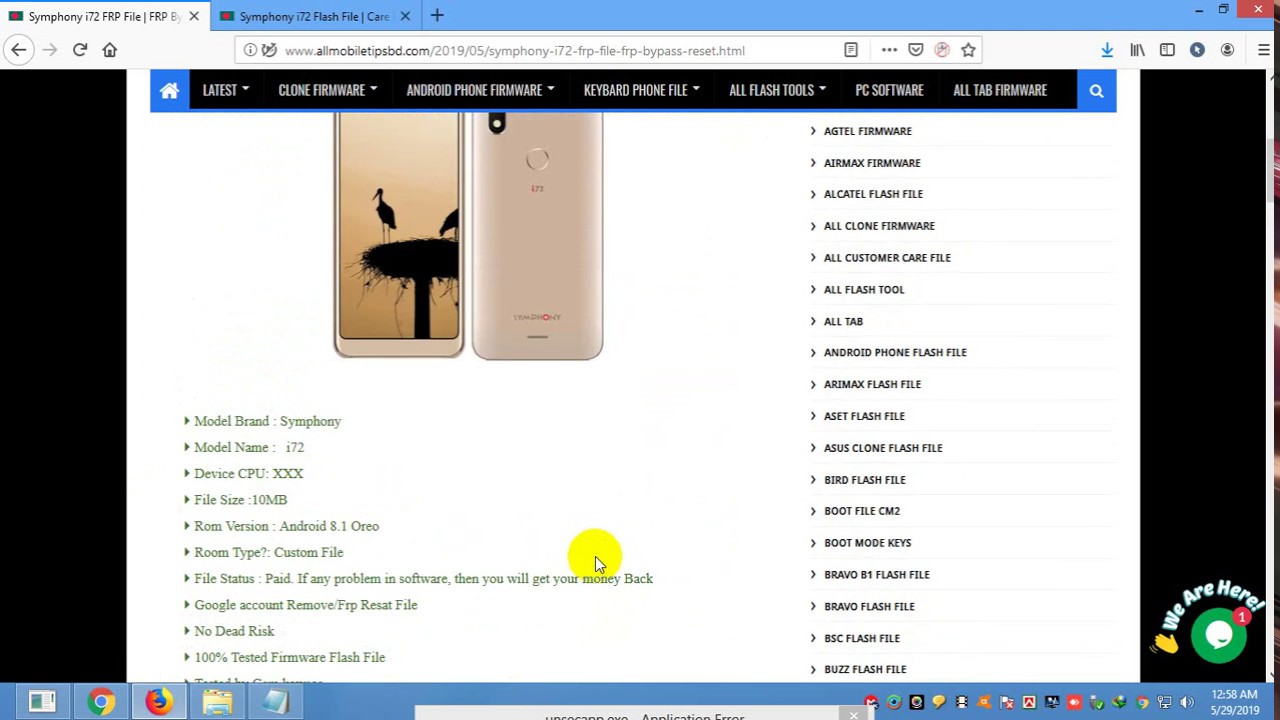Save the page to Pocket
This screenshot has width=1280, height=720.
pyautogui.click(x=916, y=50)
